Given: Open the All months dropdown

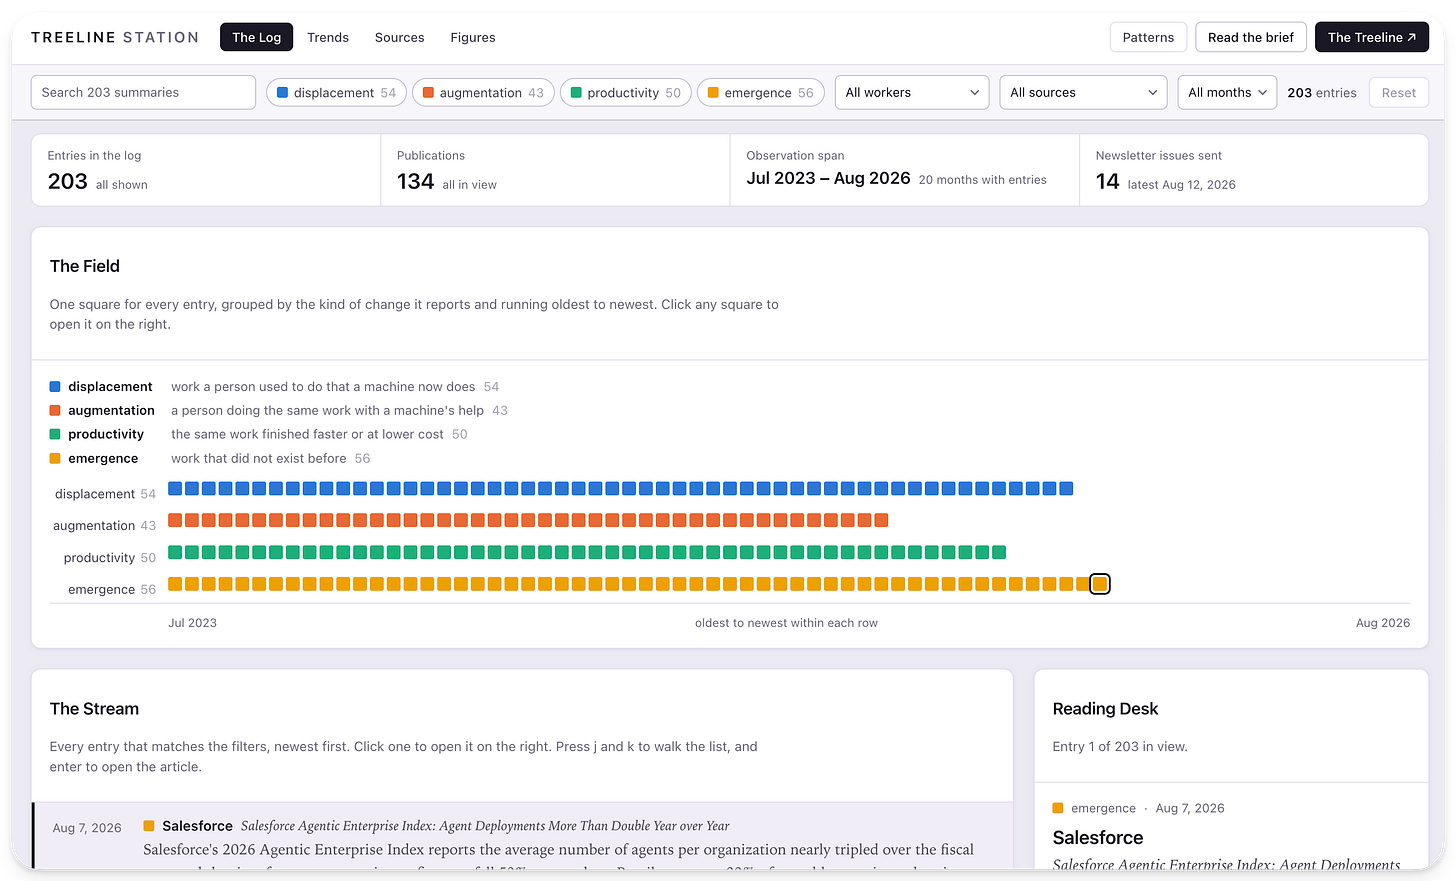Looking at the screenshot, I should pos(1227,93).
